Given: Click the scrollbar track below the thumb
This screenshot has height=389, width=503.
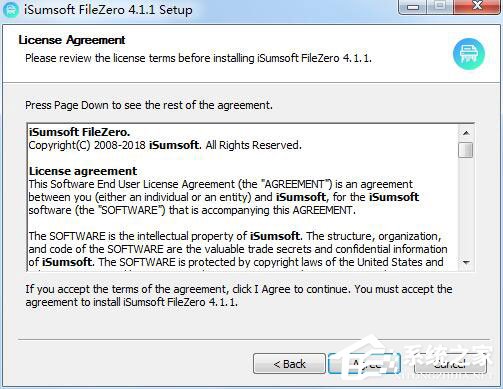Looking at the screenshot, I should click(466, 207).
